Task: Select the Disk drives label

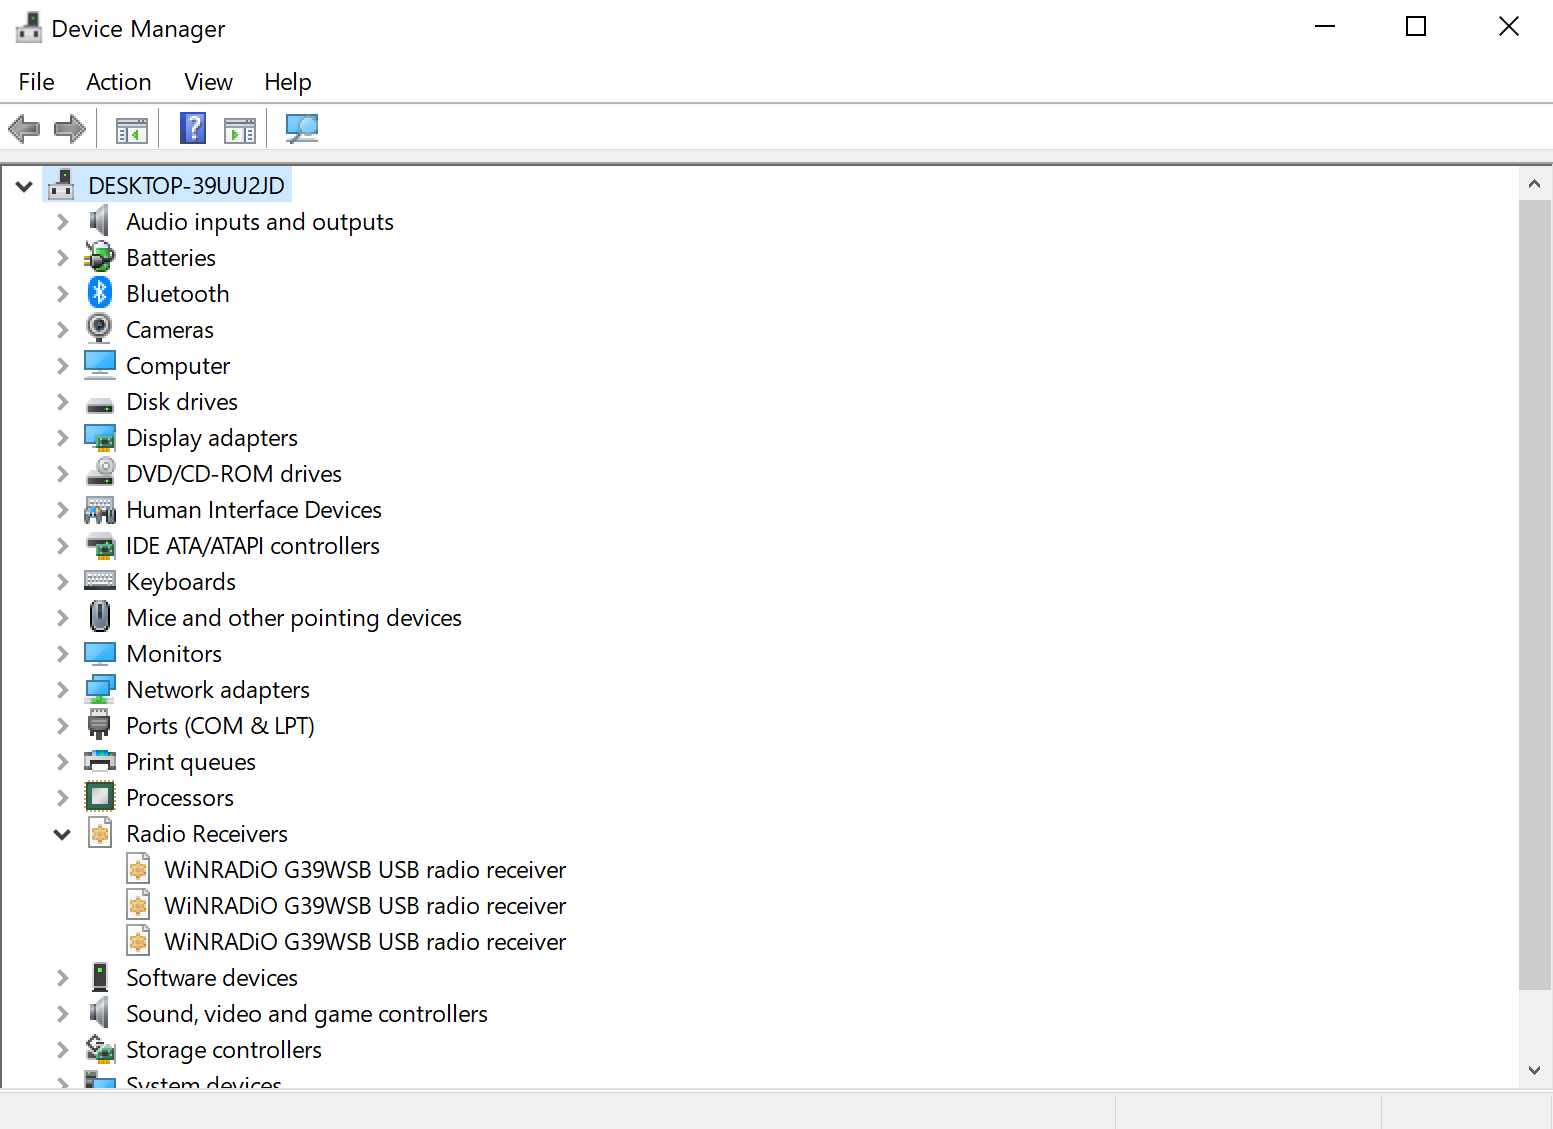Action: (182, 402)
